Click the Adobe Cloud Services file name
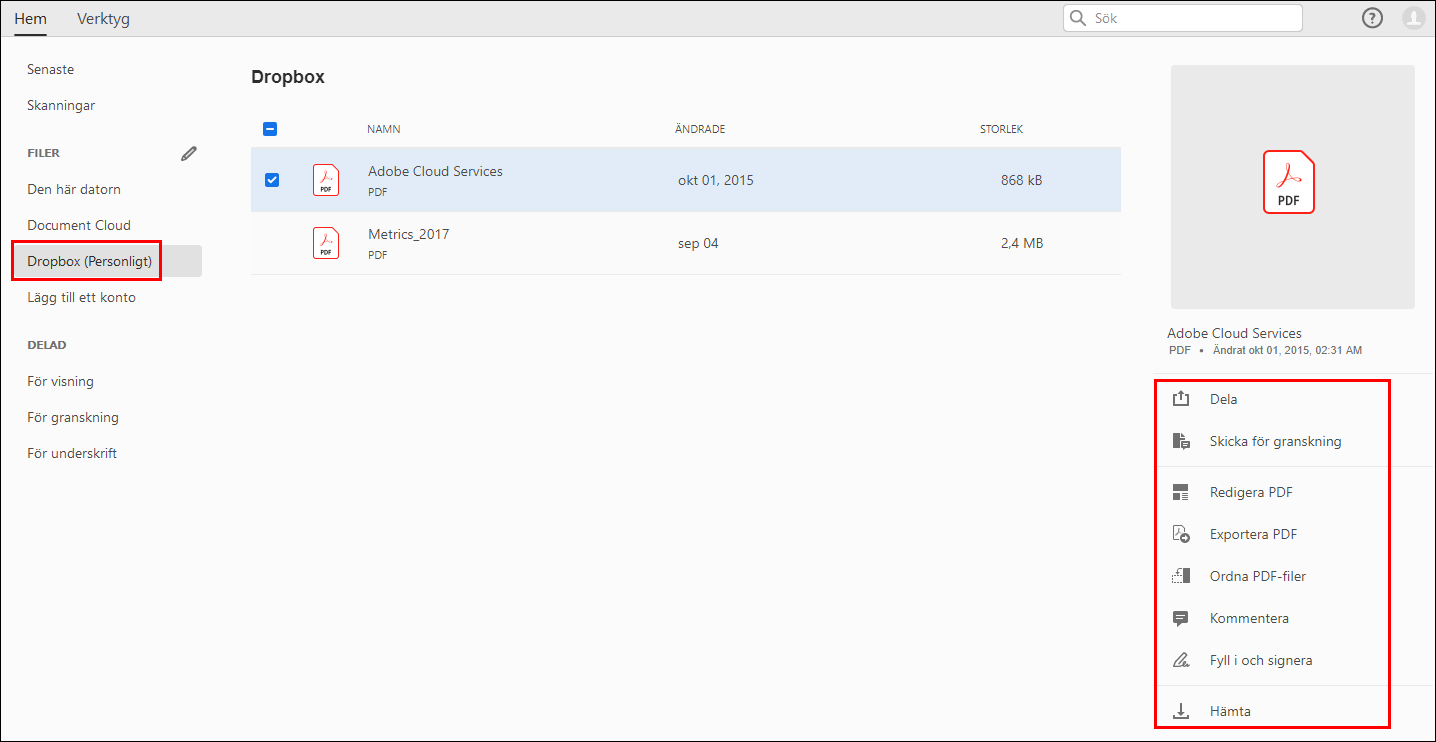This screenshot has height=742, width=1436. 435,171
